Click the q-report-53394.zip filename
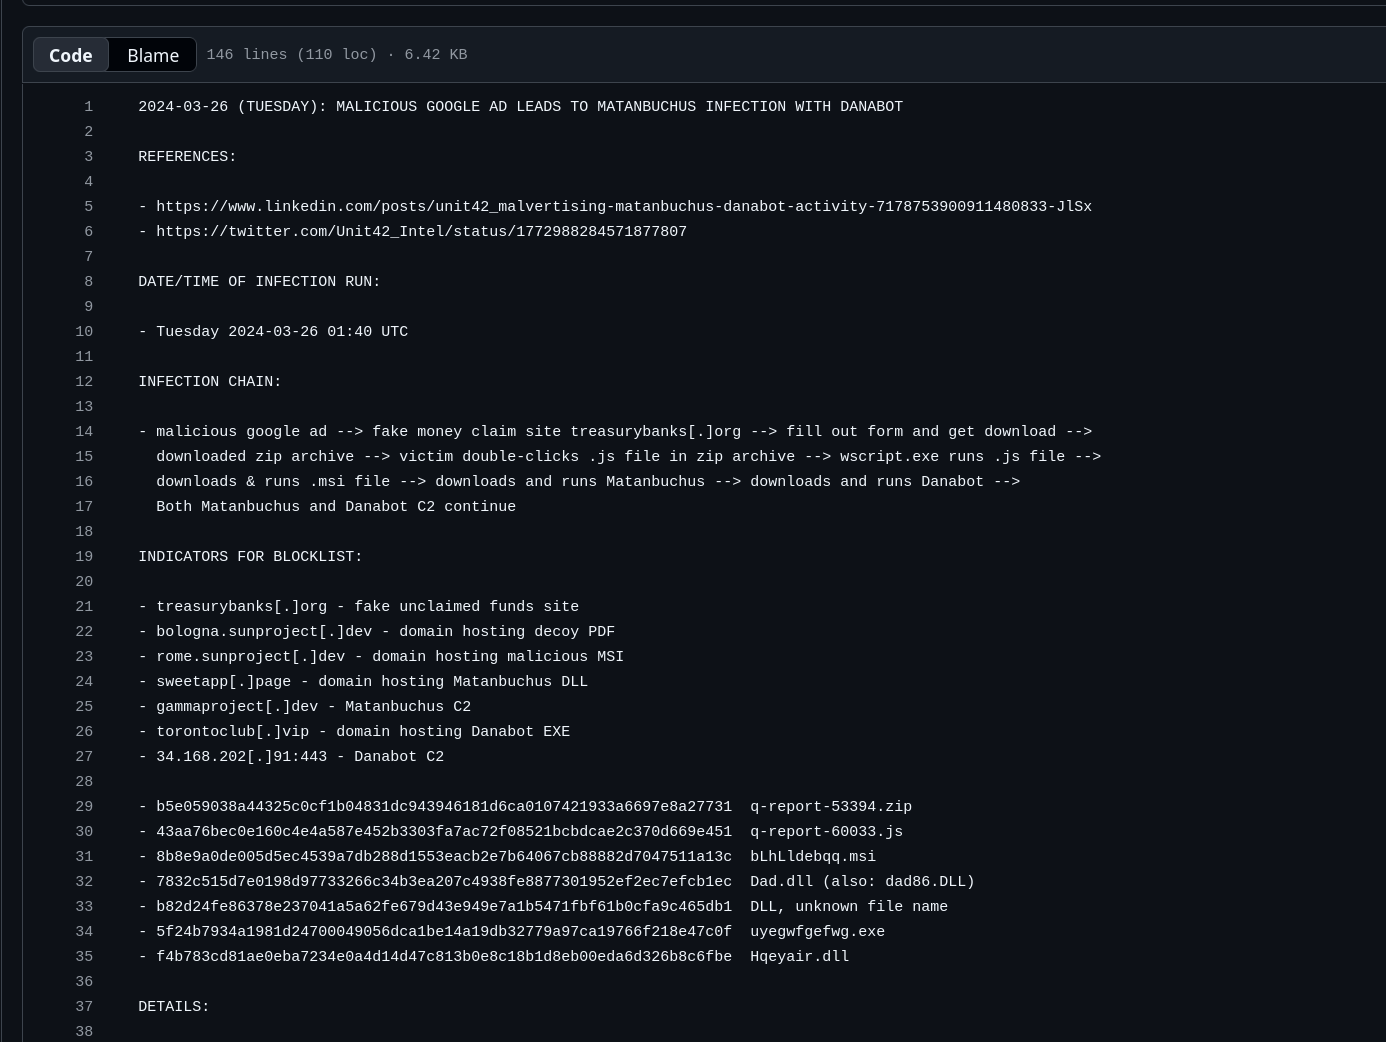 click(830, 807)
